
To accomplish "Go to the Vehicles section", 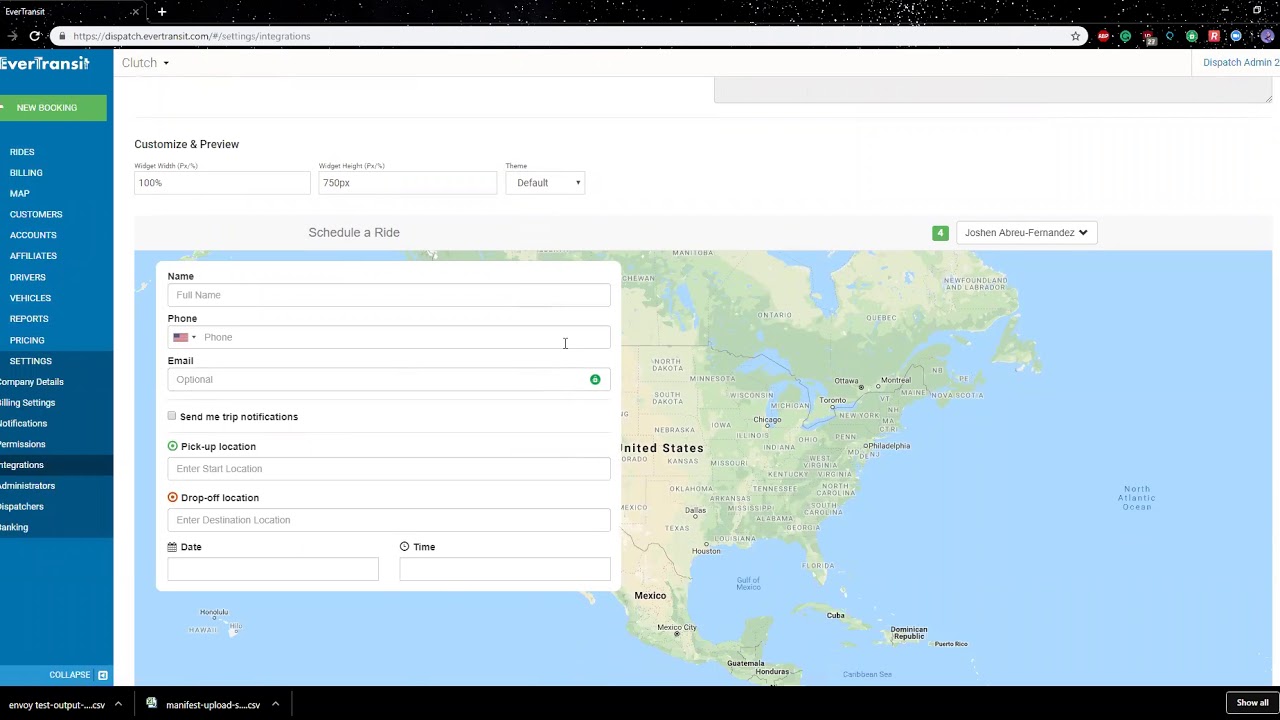I will [30, 298].
